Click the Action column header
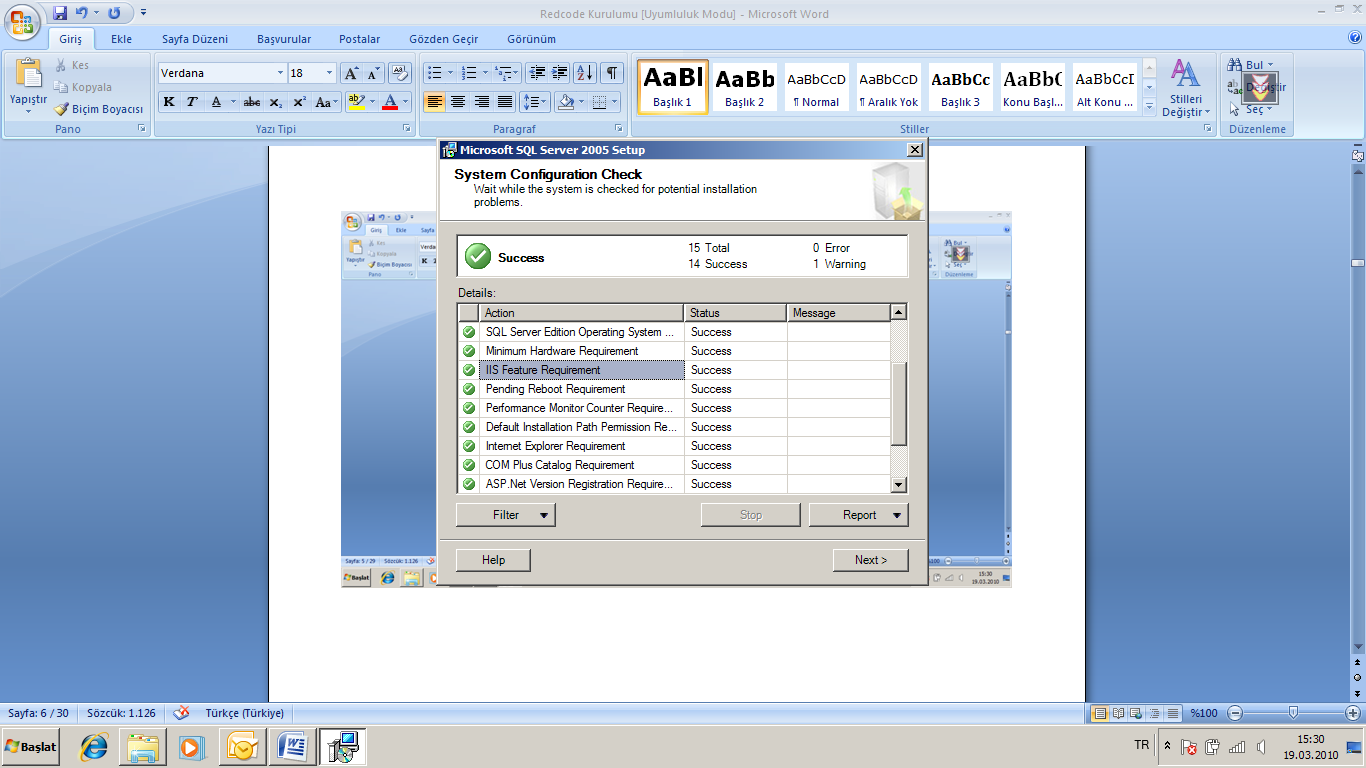This screenshot has width=1366, height=768. click(x=581, y=313)
